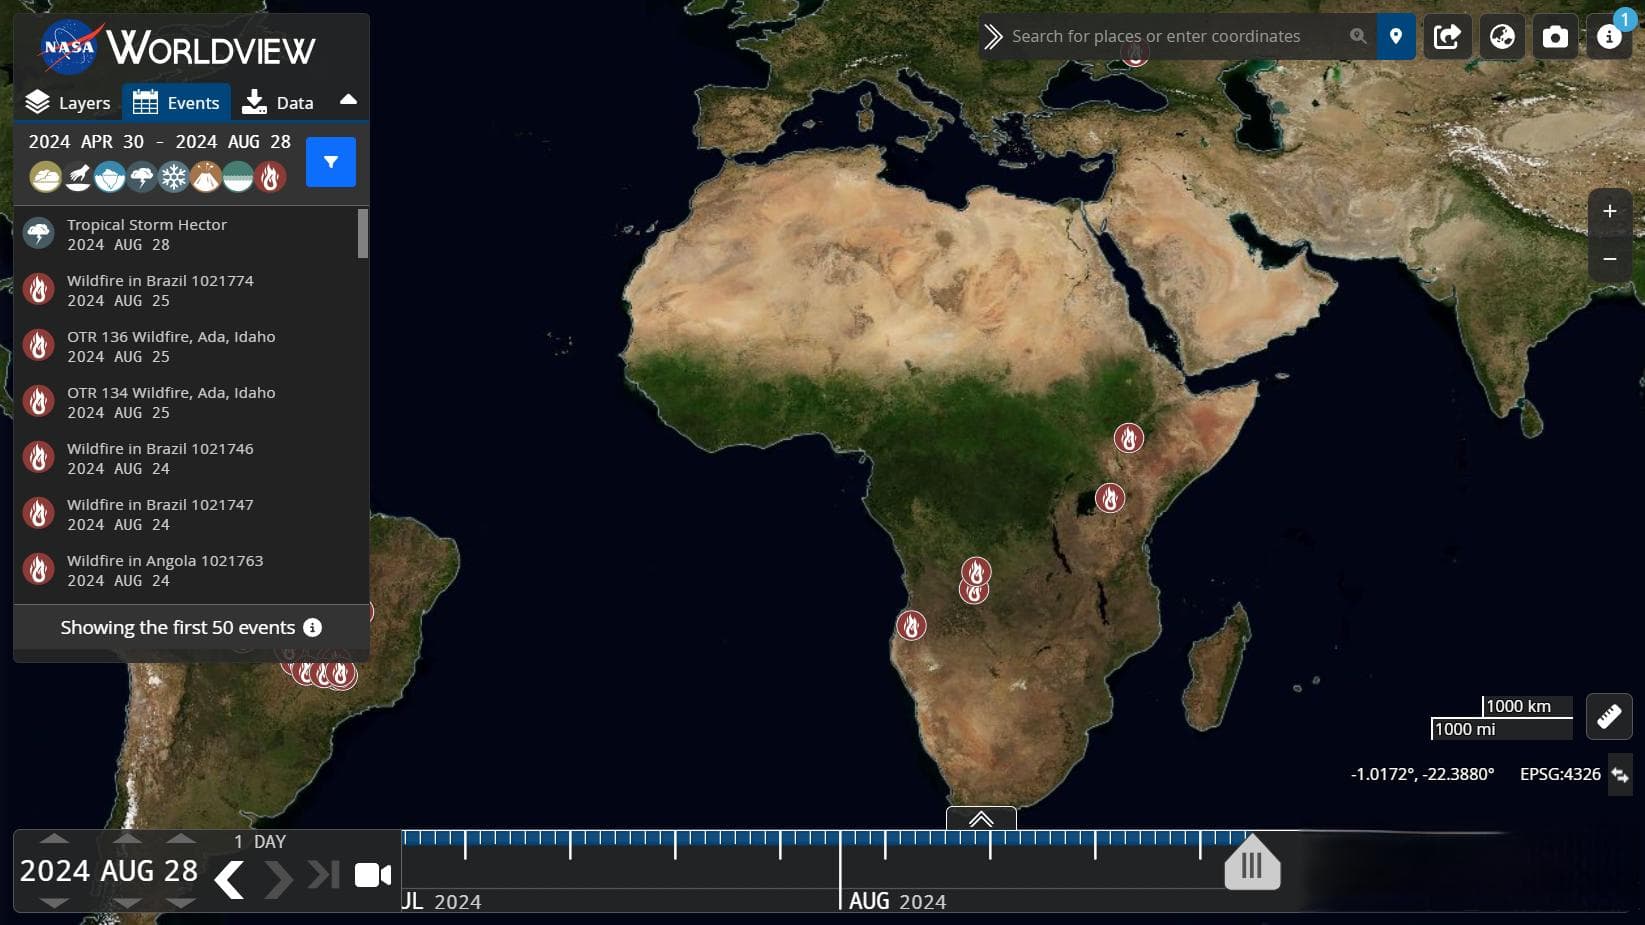This screenshot has width=1645, height=925.
Task: Click the 2024 year field in date selector
Action: pos(55,871)
